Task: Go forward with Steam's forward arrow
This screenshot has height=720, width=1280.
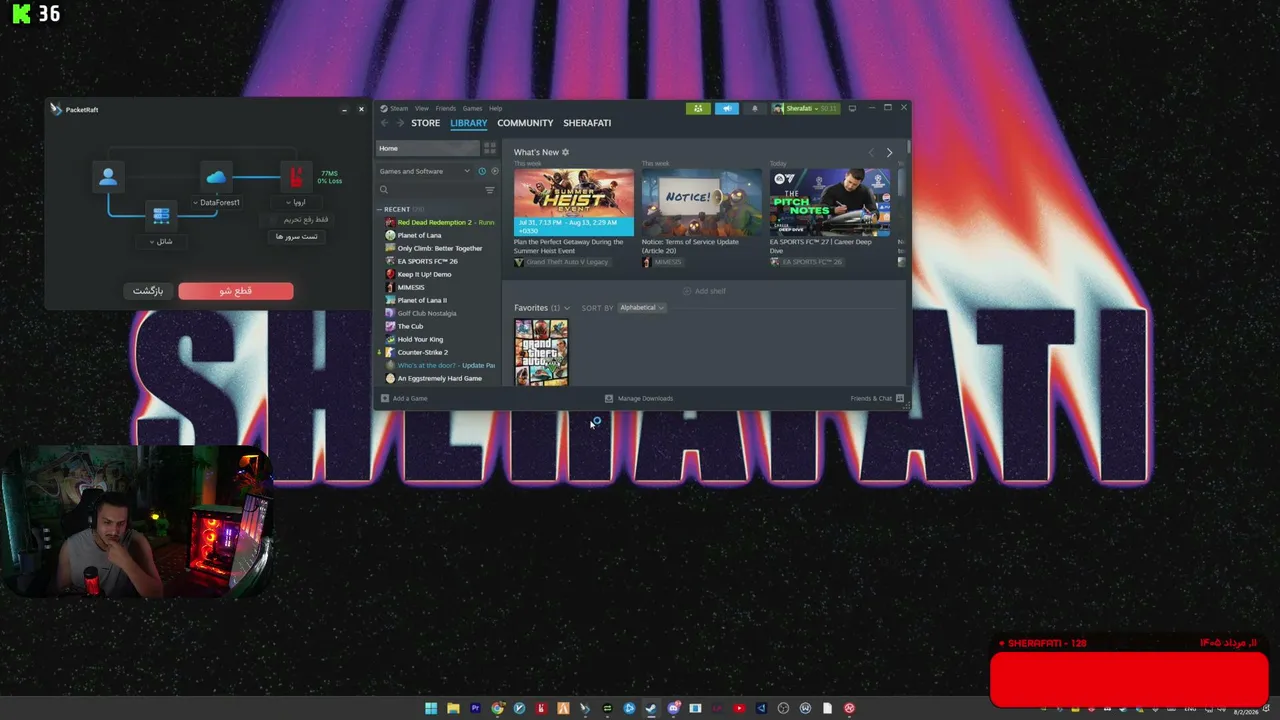Action: coord(400,123)
